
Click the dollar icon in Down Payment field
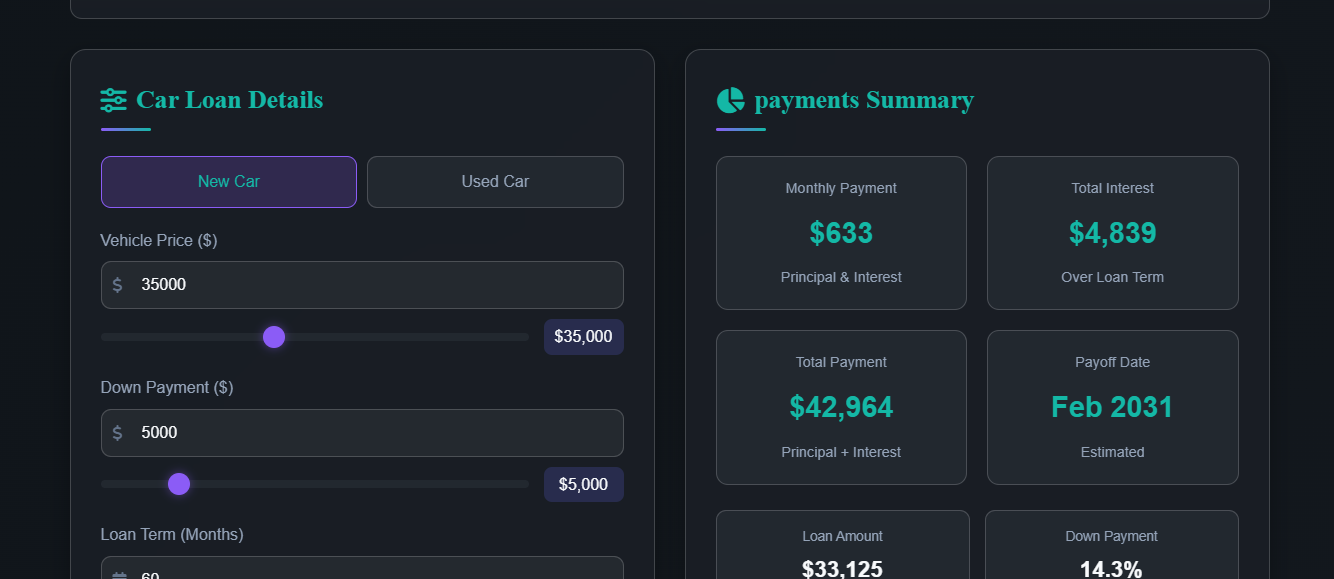point(118,432)
